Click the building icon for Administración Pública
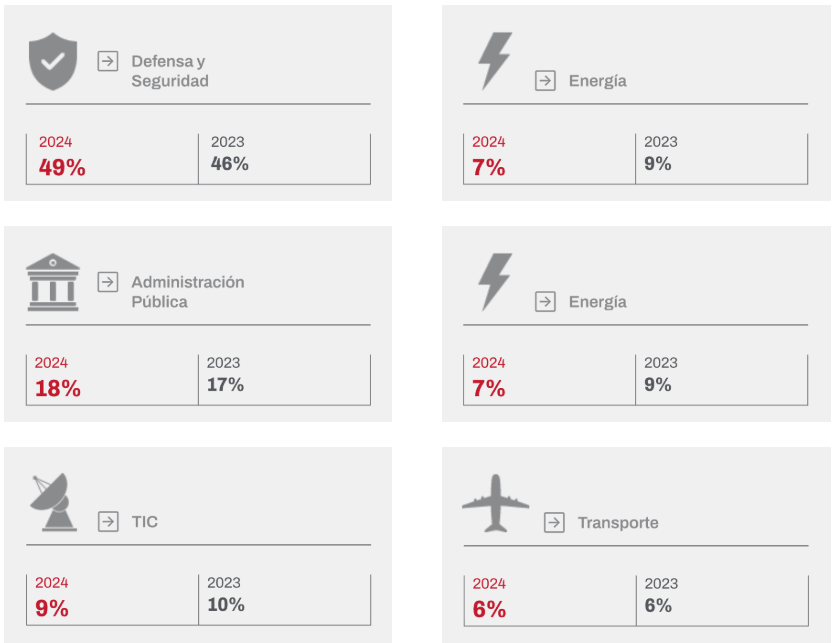This screenshot has width=835, height=643. pos(53,282)
